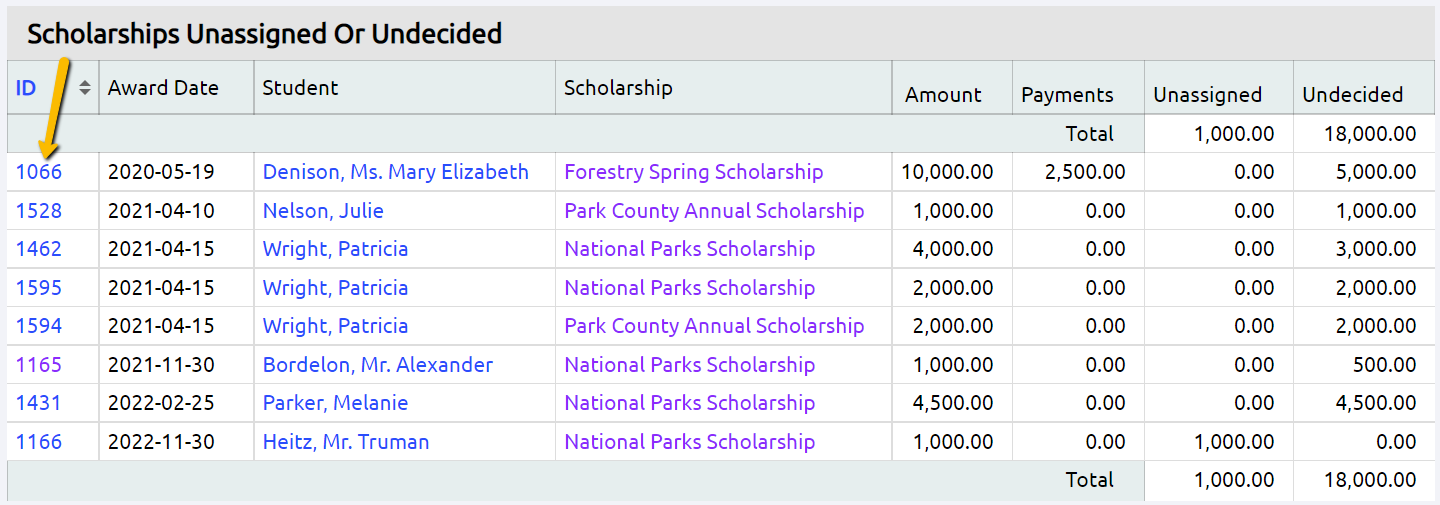Open scholarship record 1462
The image size is (1440, 505).
coord(39,249)
